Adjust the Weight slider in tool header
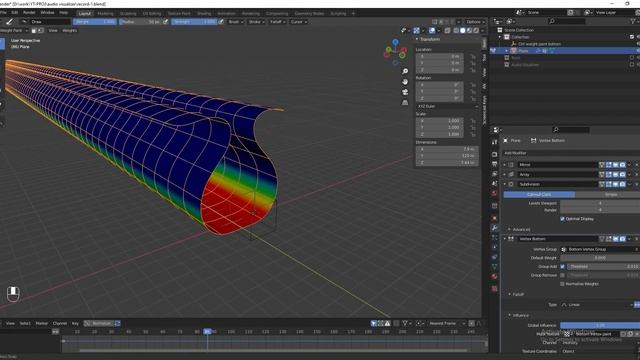Viewport: 640px width, 360px height. 95,22
